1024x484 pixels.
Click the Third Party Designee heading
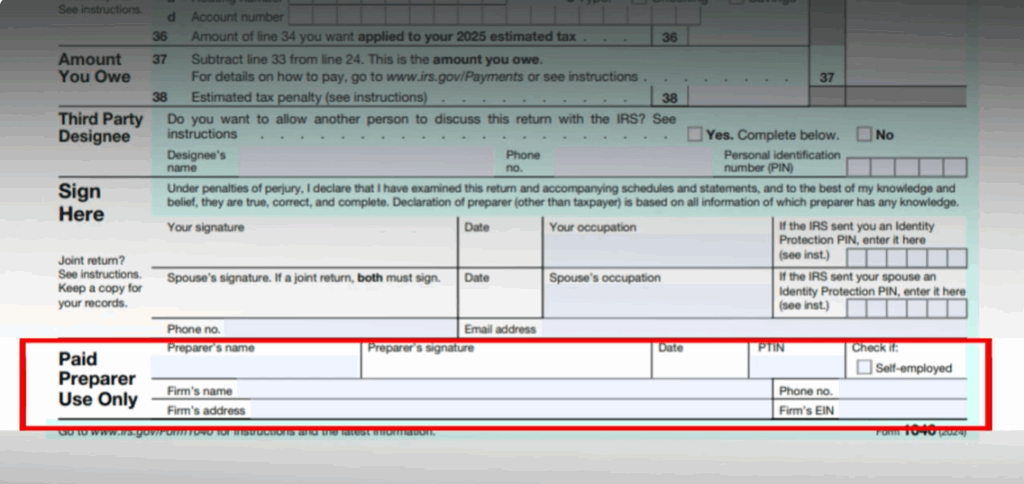coord(101,127)
